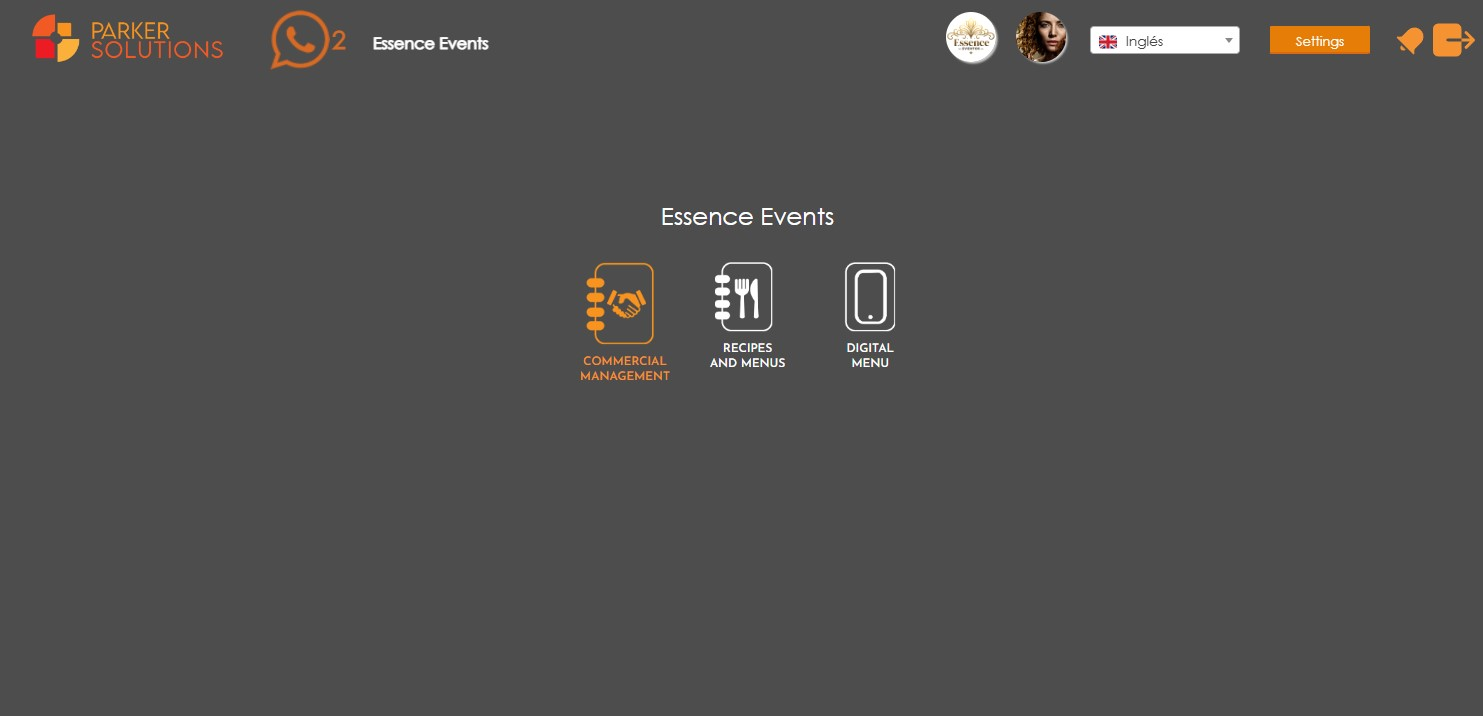Expand the language selector arrow
1483x716 pixels.
coord(1229,41)
